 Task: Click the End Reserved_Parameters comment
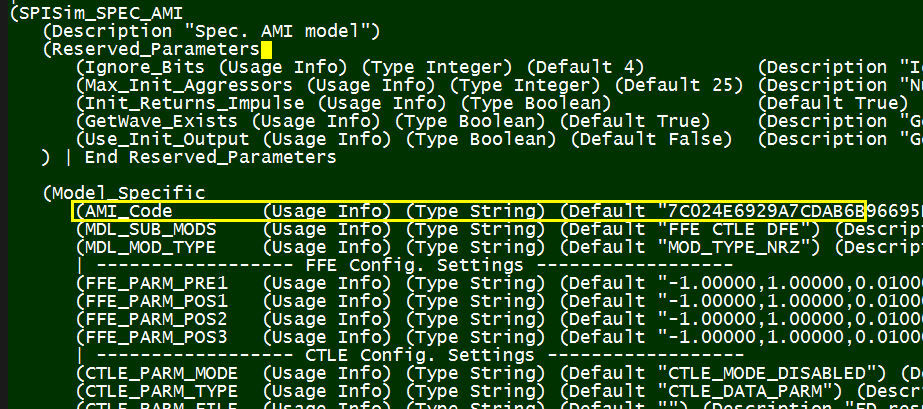(211, 157)
